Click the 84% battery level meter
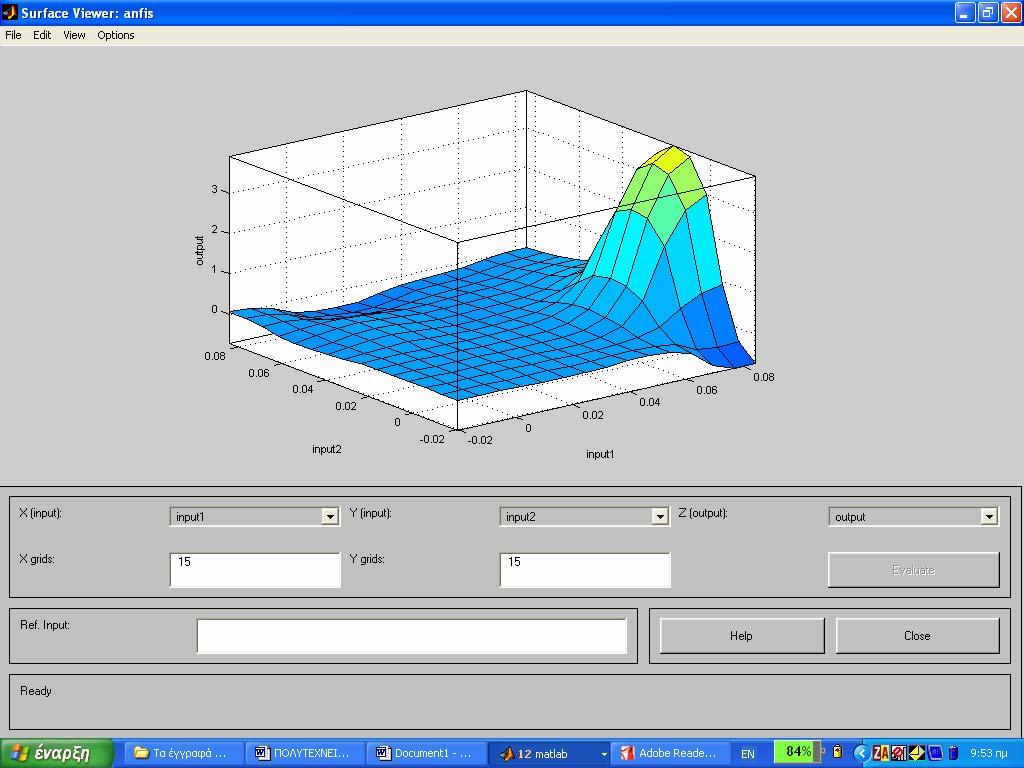 coord(795,752)
